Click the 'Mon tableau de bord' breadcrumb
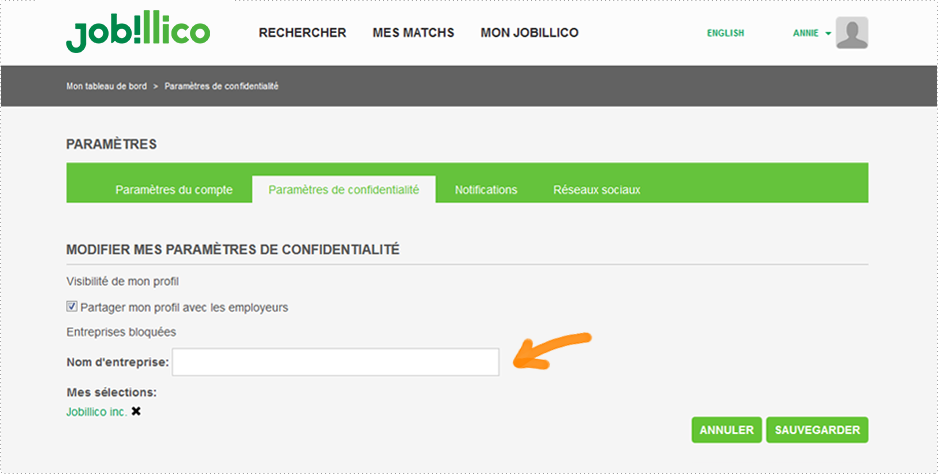 (x=106, y=86)
